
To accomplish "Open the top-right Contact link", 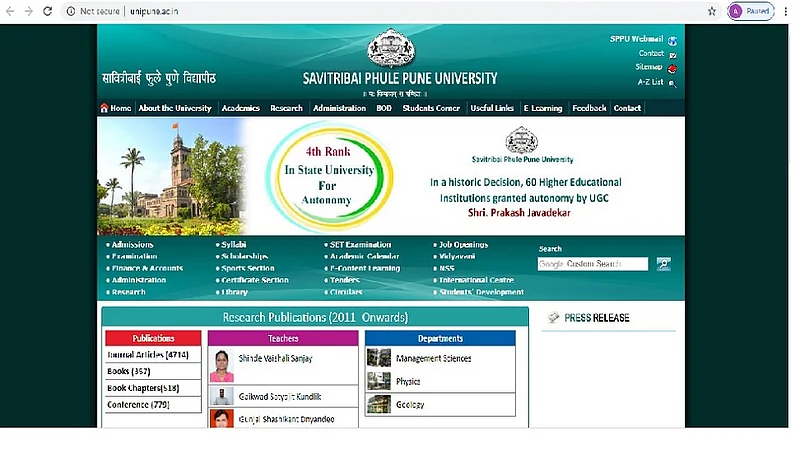I will coord(651,53).
